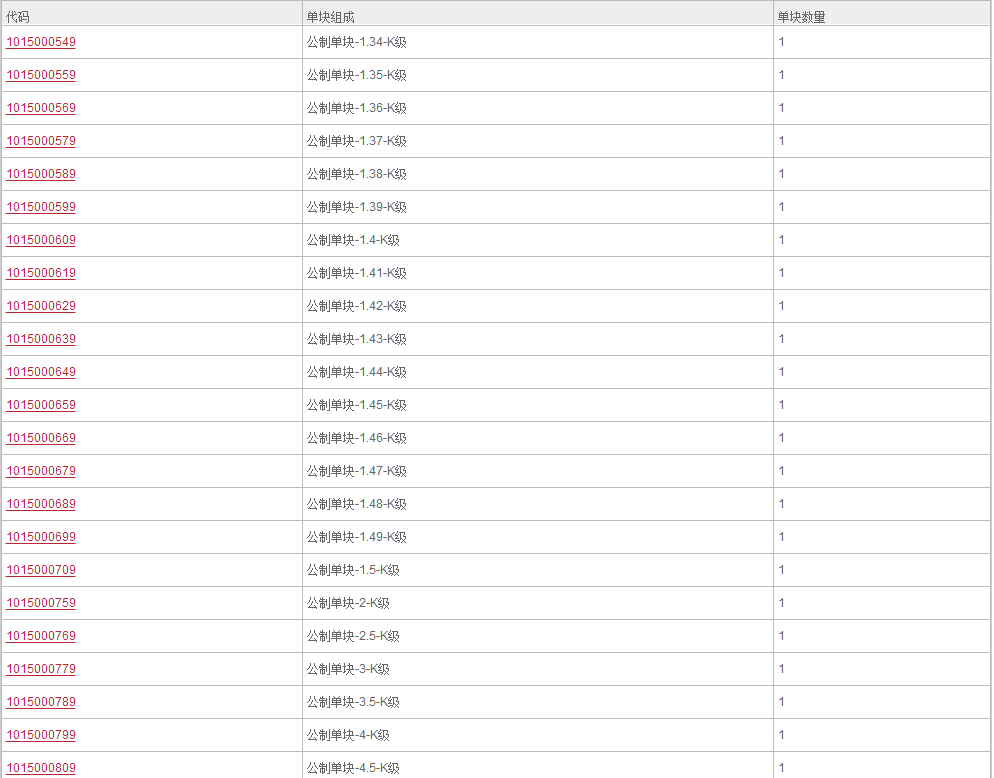994x778 pixels.
Task: Select cell 公制单块-1.45-K级
Action: (538, 405)
